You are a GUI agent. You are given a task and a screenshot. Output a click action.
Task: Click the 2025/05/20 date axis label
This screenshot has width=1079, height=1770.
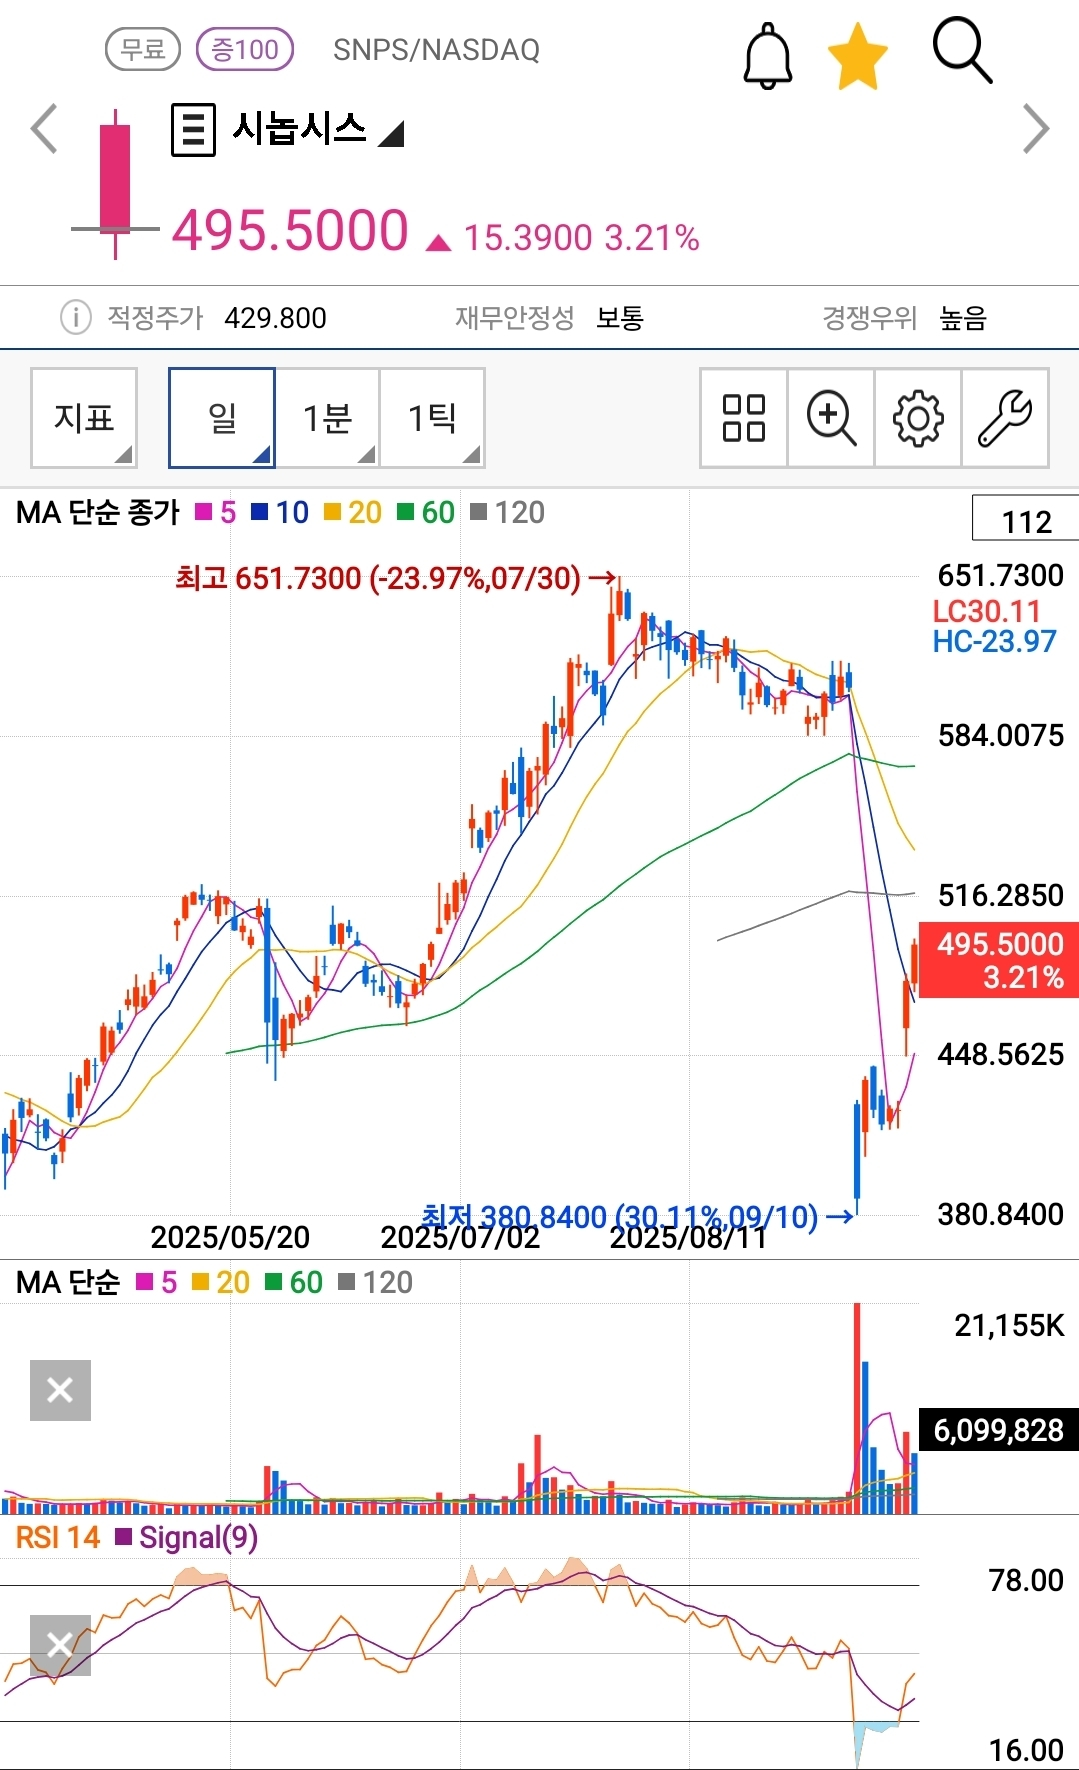point(230,1237)
